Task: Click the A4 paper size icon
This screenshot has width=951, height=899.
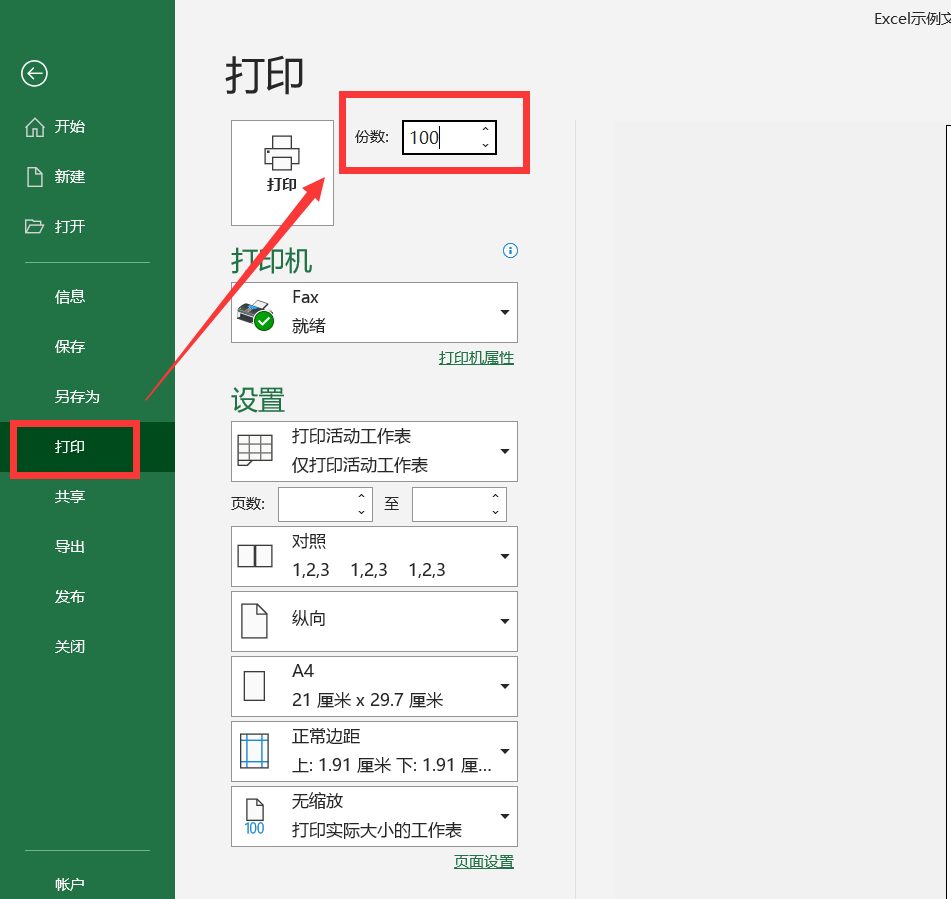Action: click(x=254, y=686)
